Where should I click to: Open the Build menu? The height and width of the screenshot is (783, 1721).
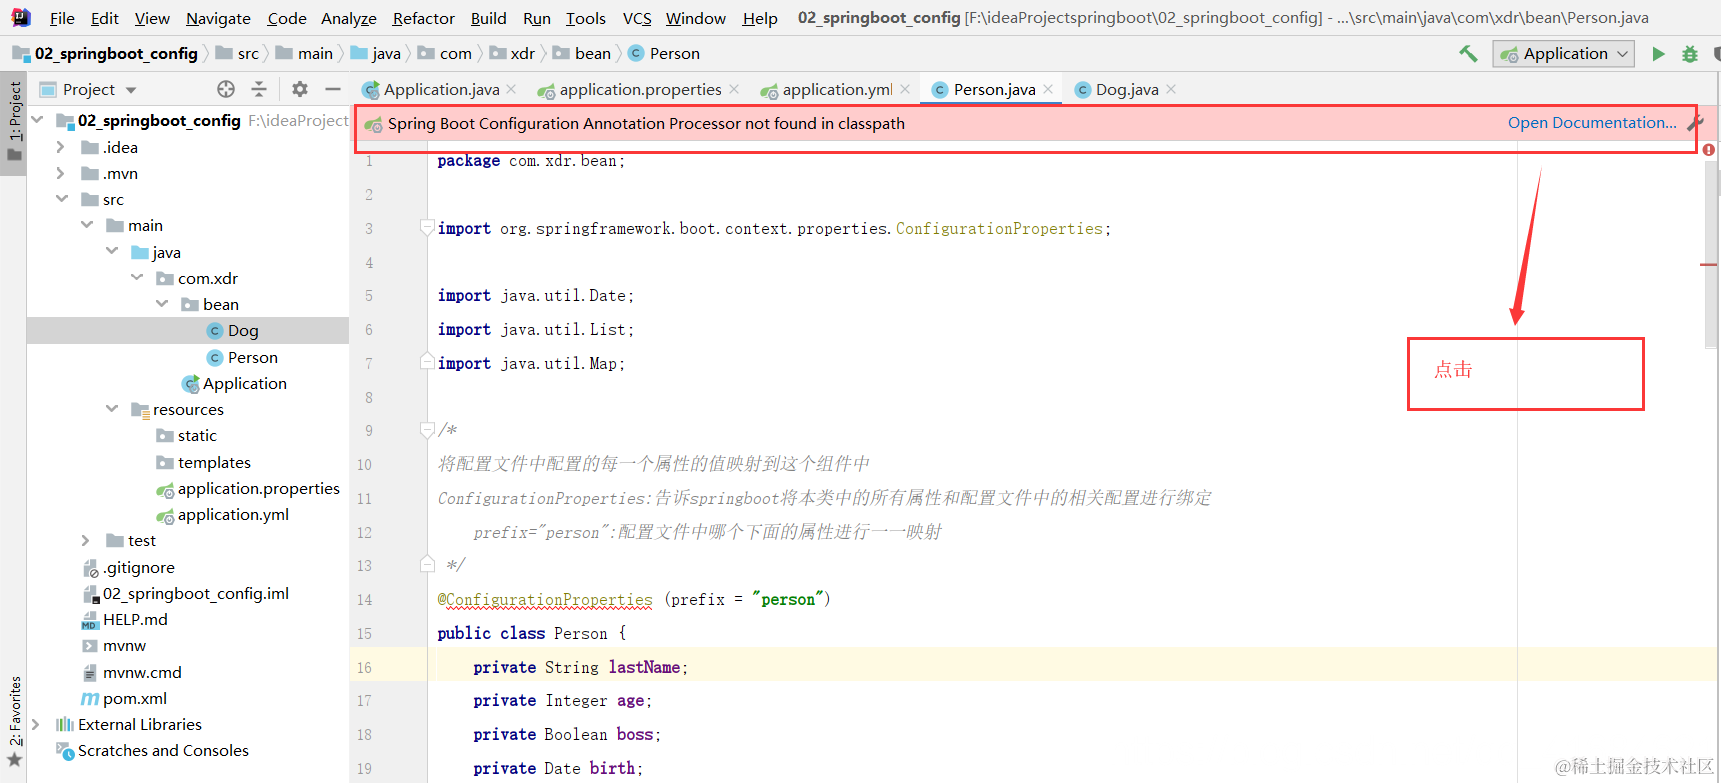tap(488, 18)
